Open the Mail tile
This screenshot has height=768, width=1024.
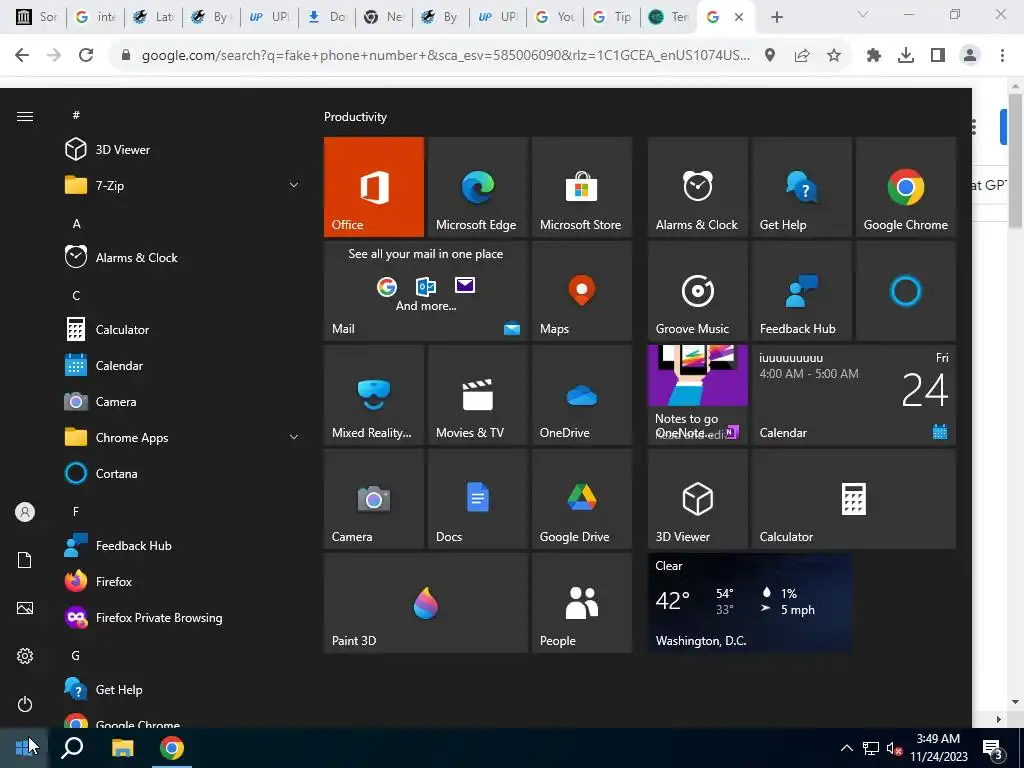pos(426,291)
